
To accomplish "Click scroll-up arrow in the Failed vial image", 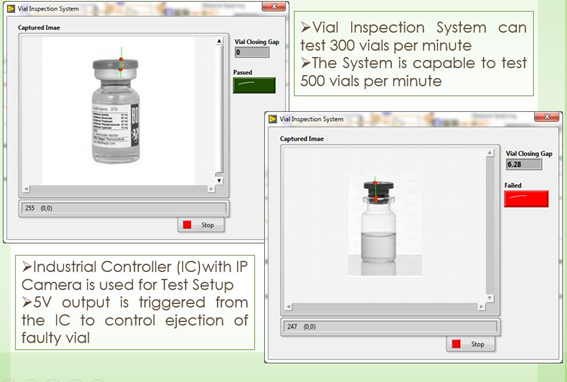I will [x=490, y=153].
